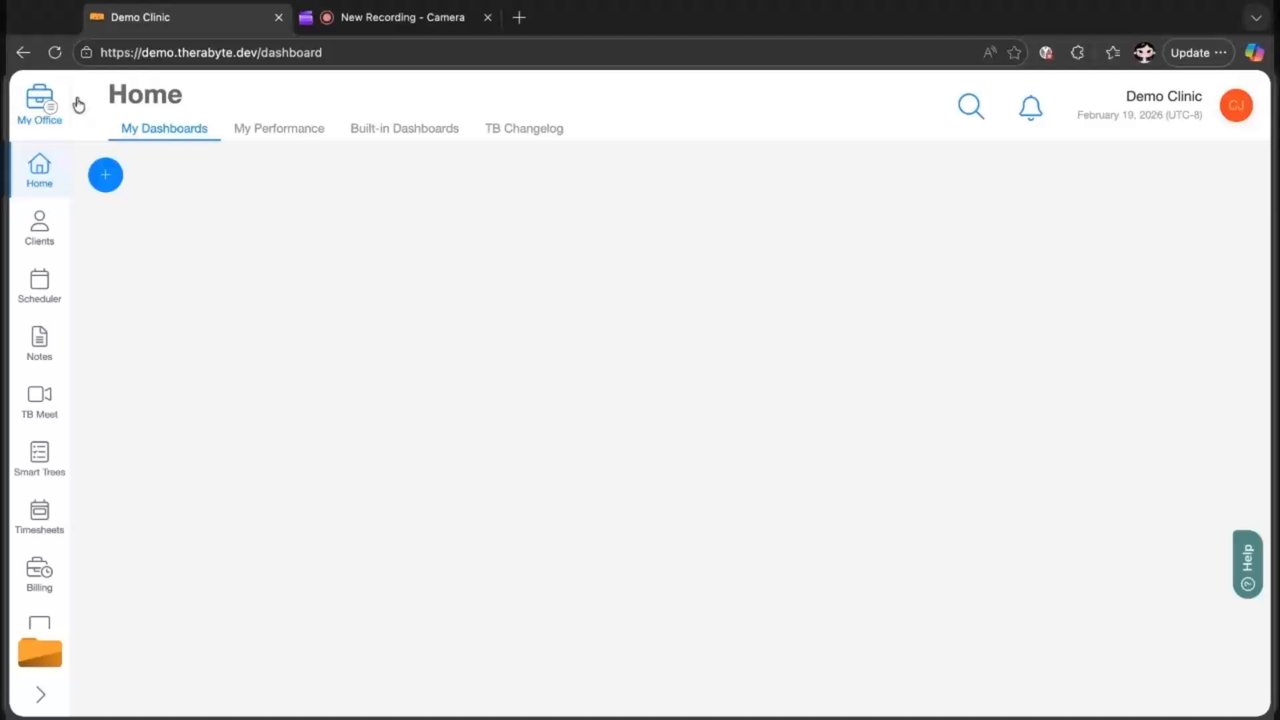Click the Demo Clinic name text

1164,96
